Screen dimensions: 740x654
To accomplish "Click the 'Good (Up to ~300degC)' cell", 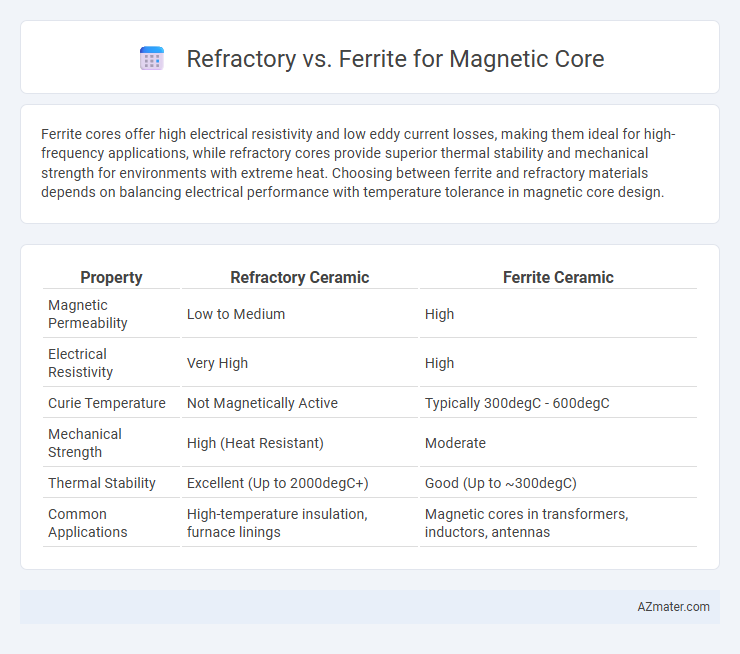I will [x=501, y=483].
